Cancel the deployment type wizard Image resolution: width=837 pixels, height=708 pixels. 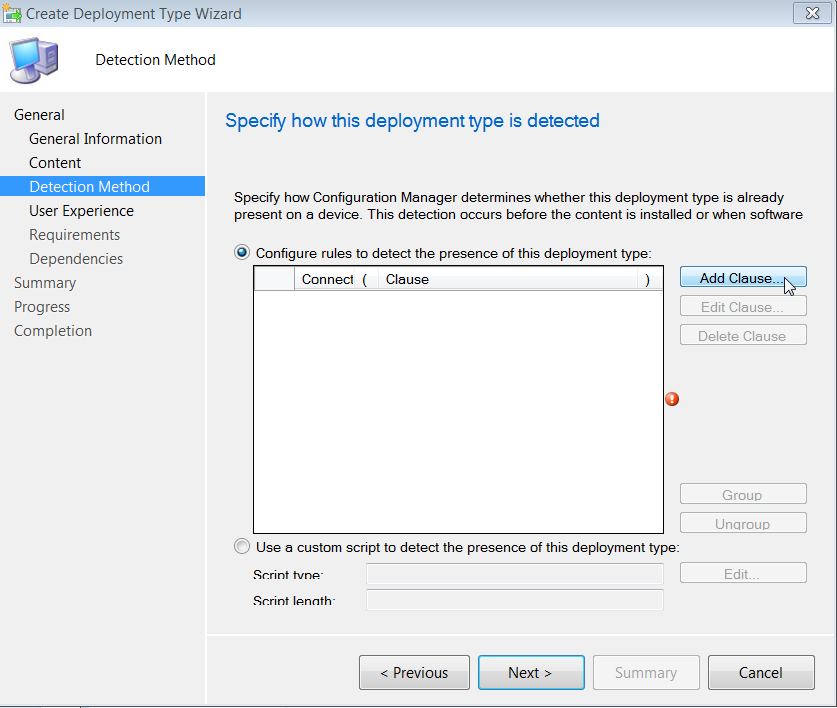click(x=761, y=672)
